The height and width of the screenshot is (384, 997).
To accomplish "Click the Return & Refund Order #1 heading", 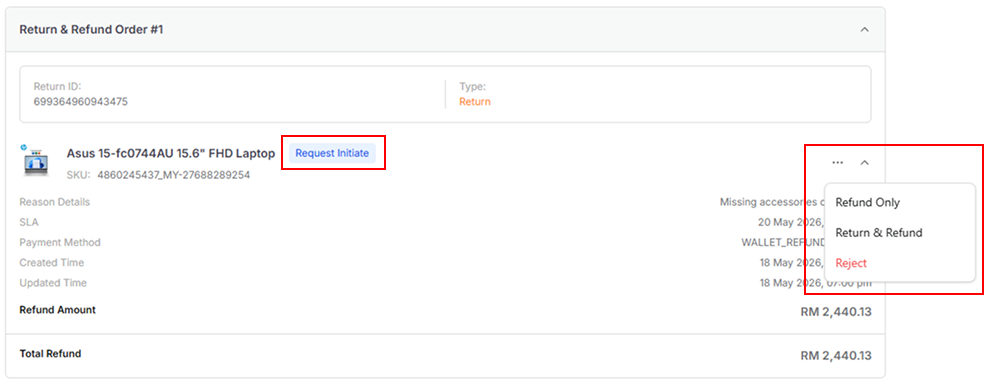I will [x=92, y=29].
